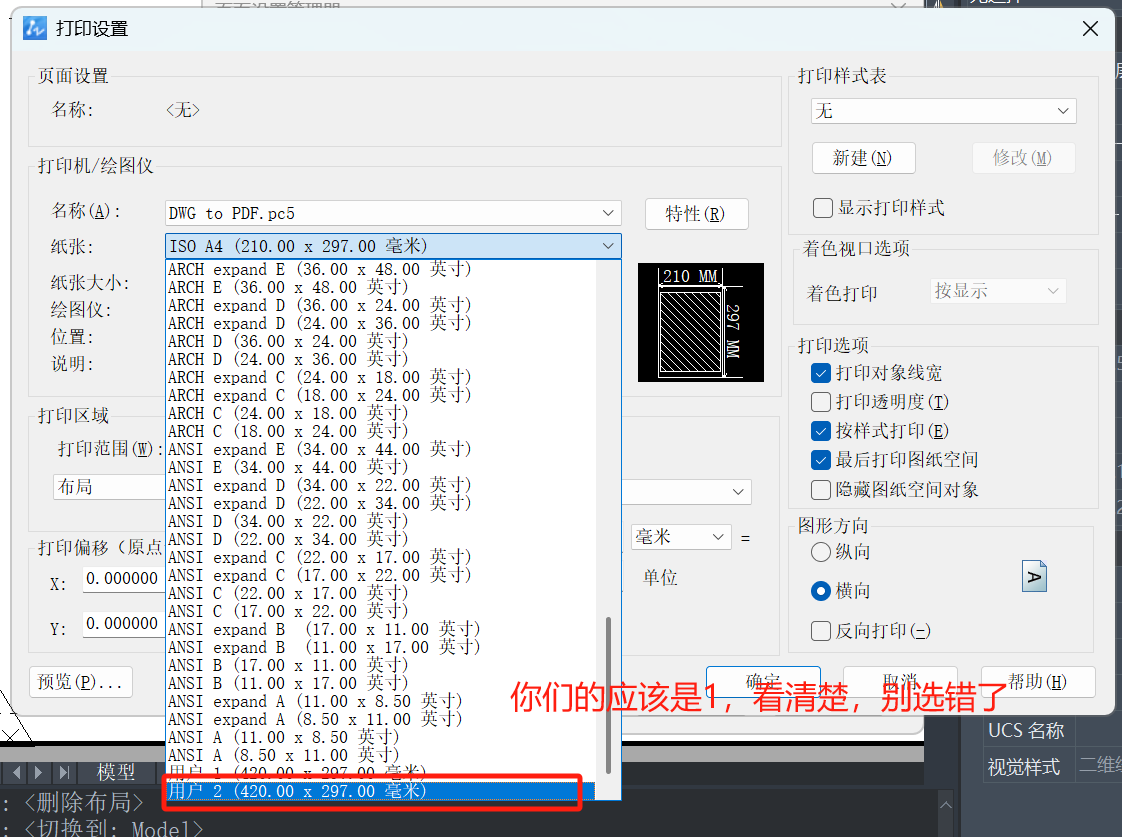Click the paper size preview thumbnail
The image size is (1122, 837).
(x=700, y=322)
